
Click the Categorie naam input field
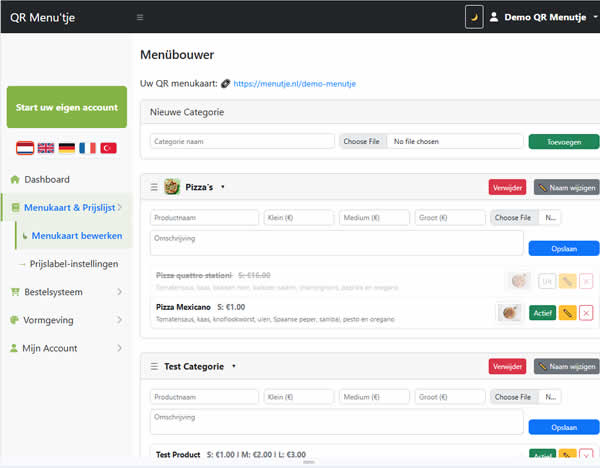point(242,142)
